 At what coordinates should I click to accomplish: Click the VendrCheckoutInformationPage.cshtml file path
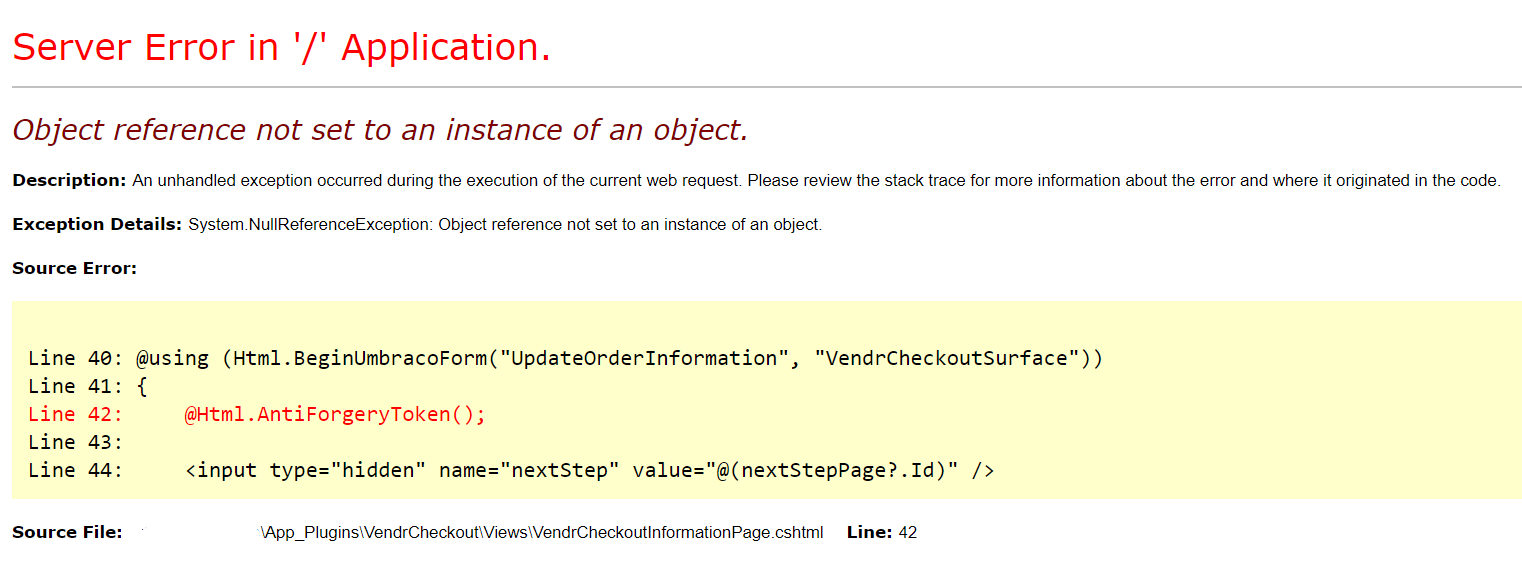[542, 533]
